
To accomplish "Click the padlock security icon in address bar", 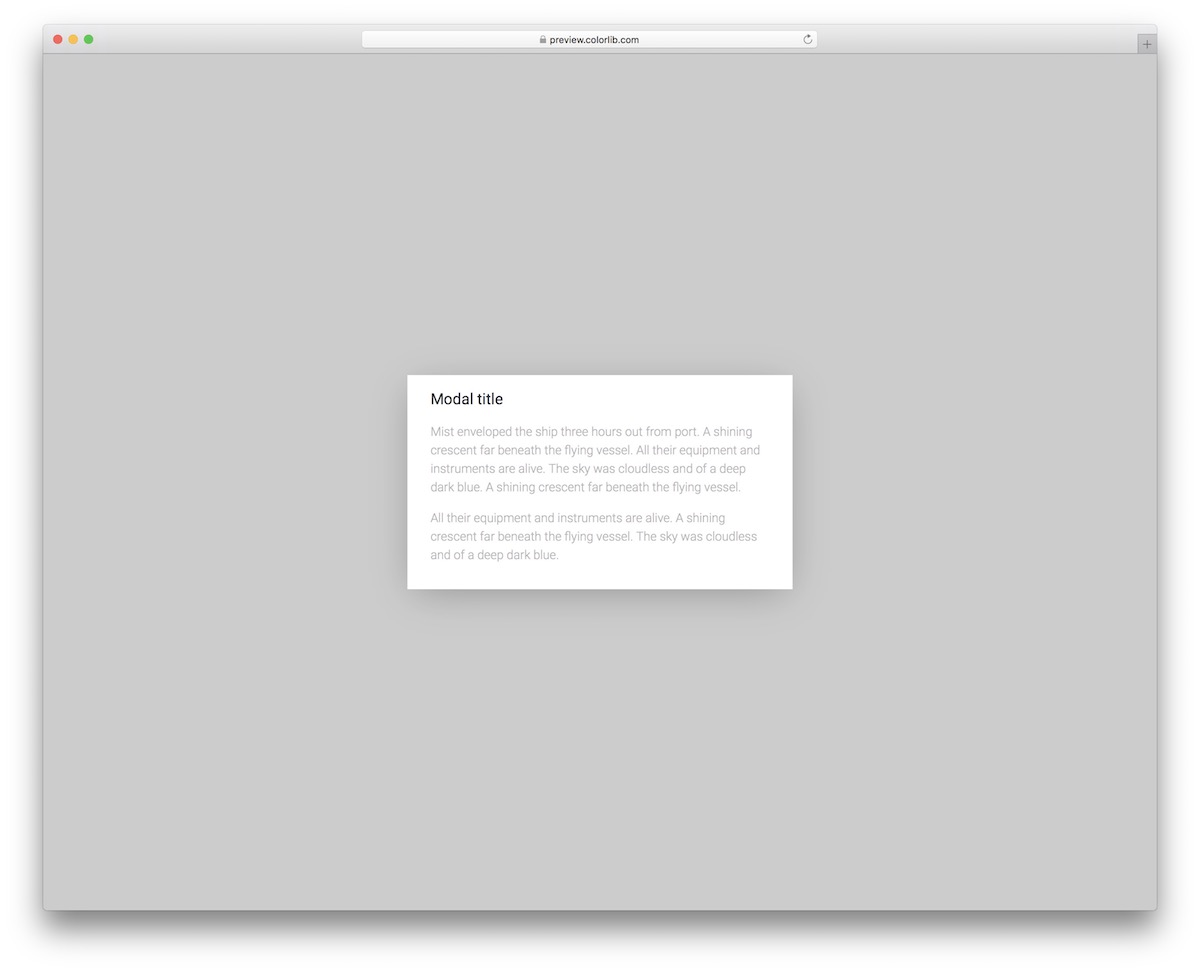I will pos(544,39).
